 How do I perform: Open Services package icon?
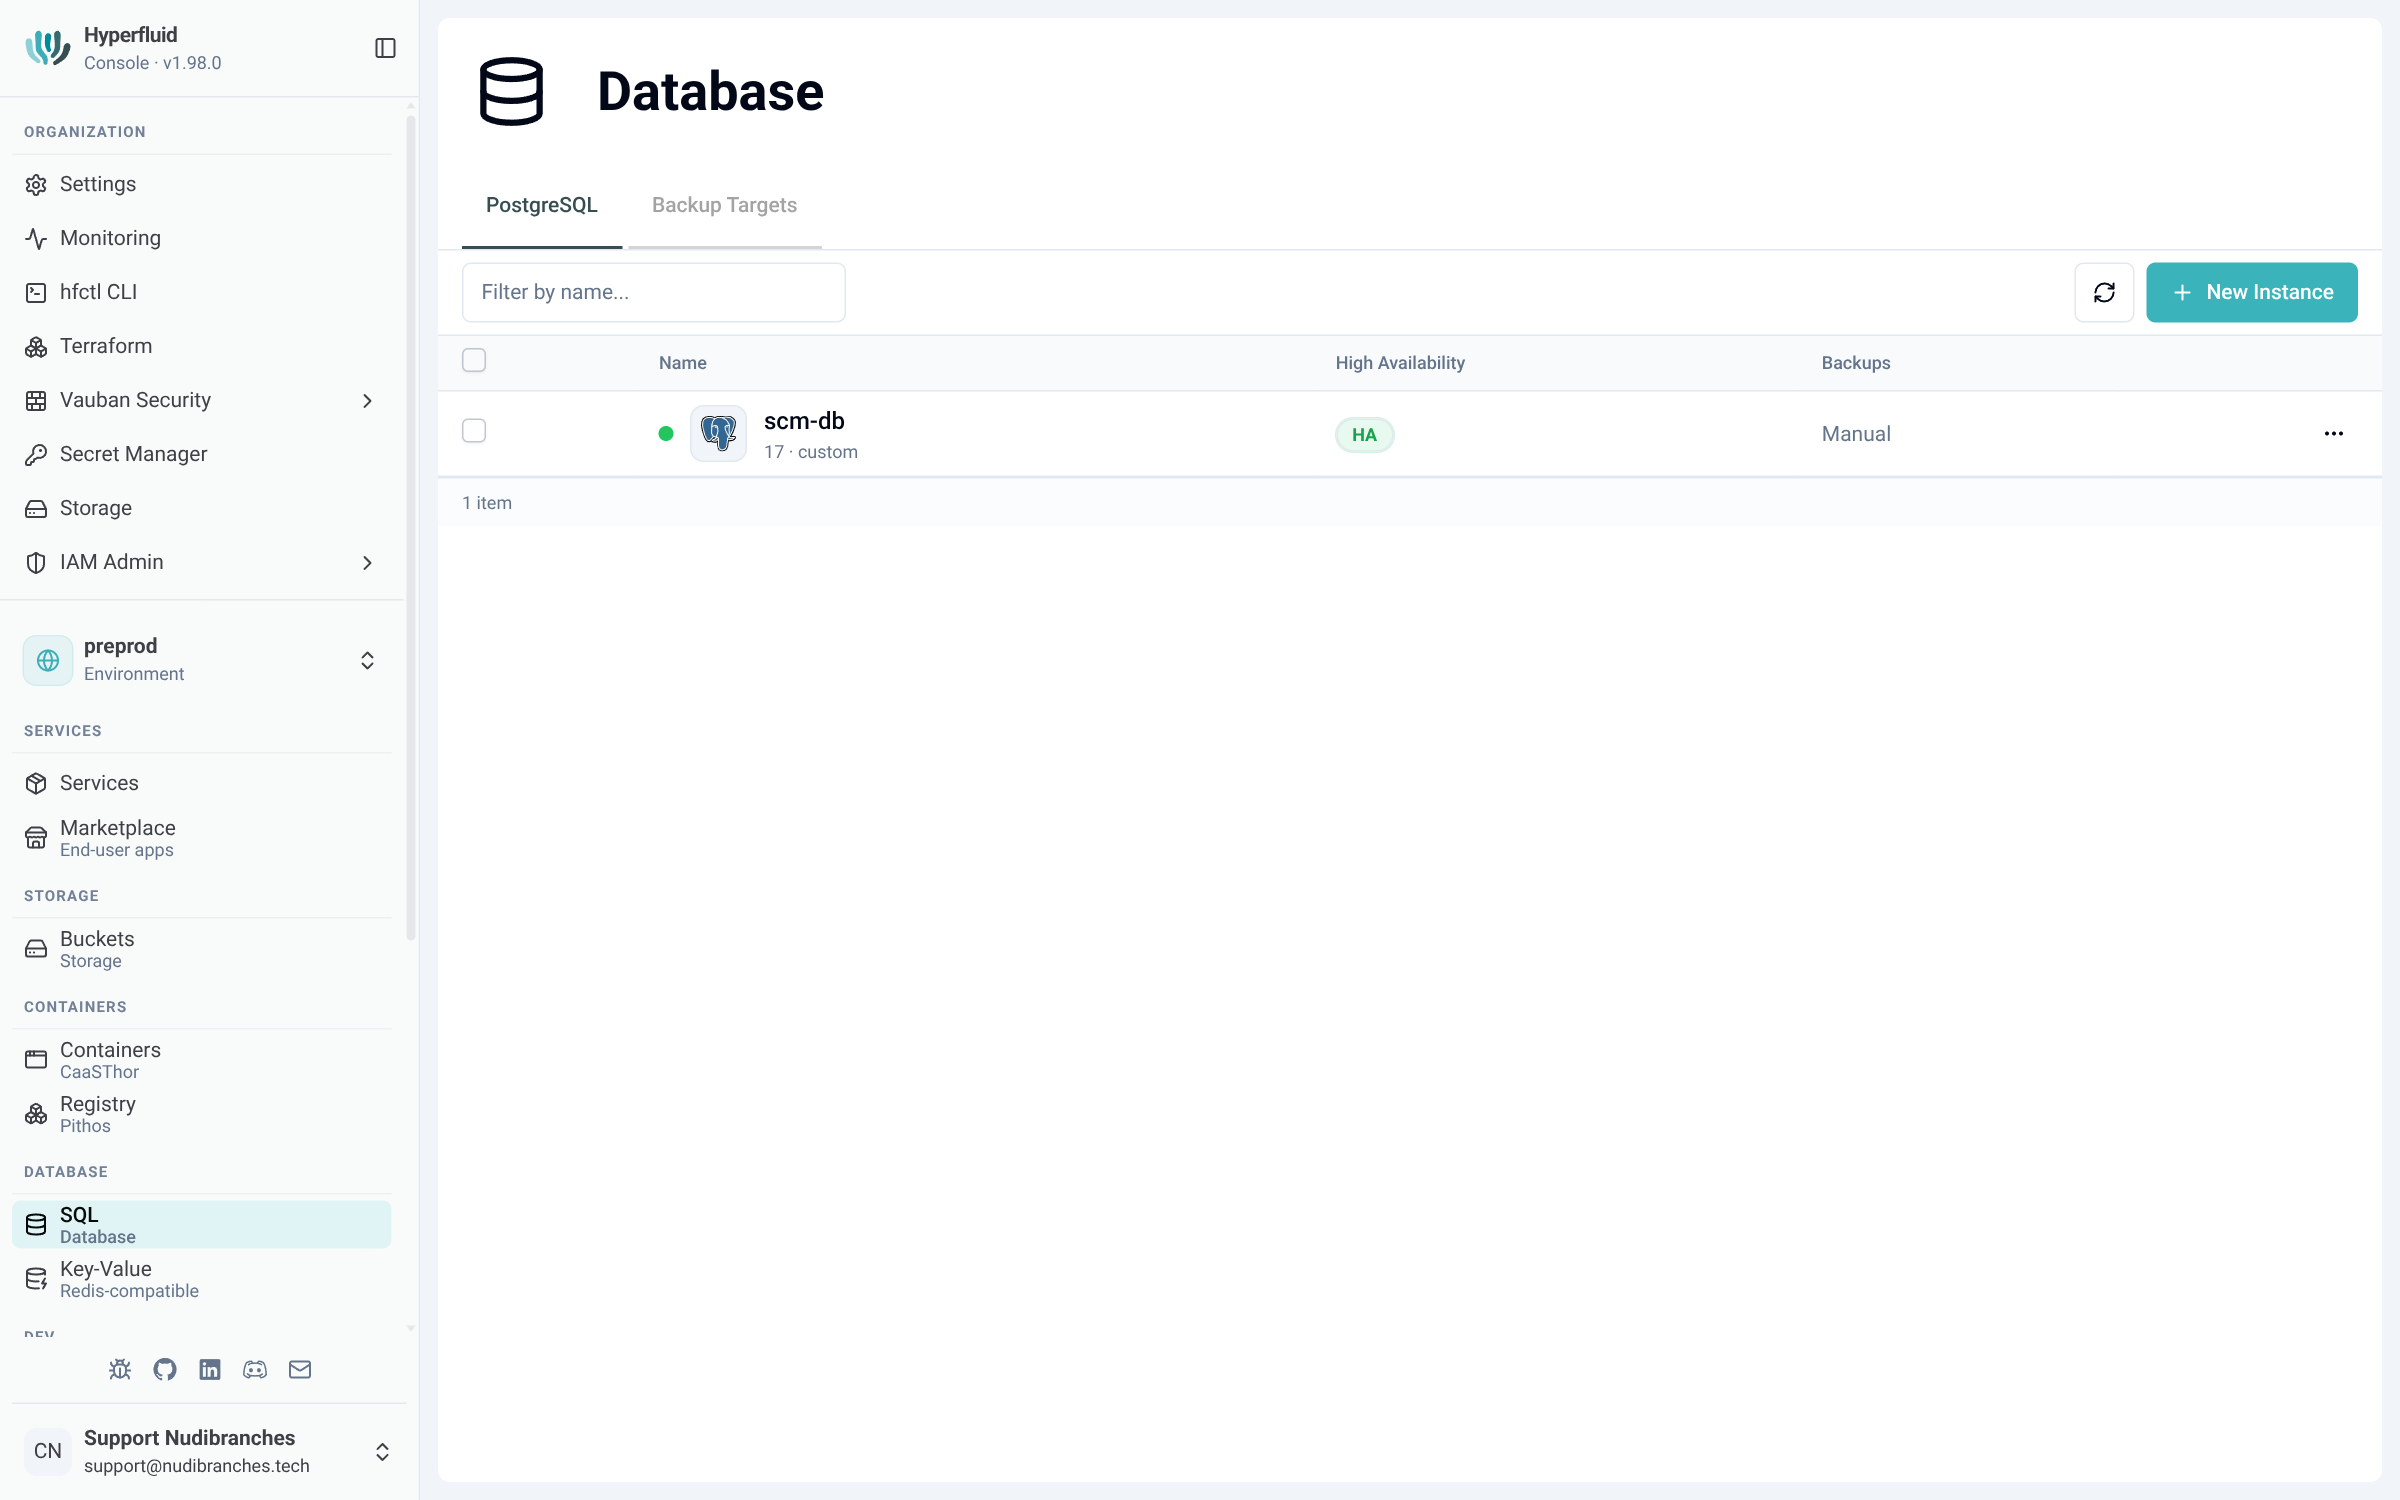36,784
